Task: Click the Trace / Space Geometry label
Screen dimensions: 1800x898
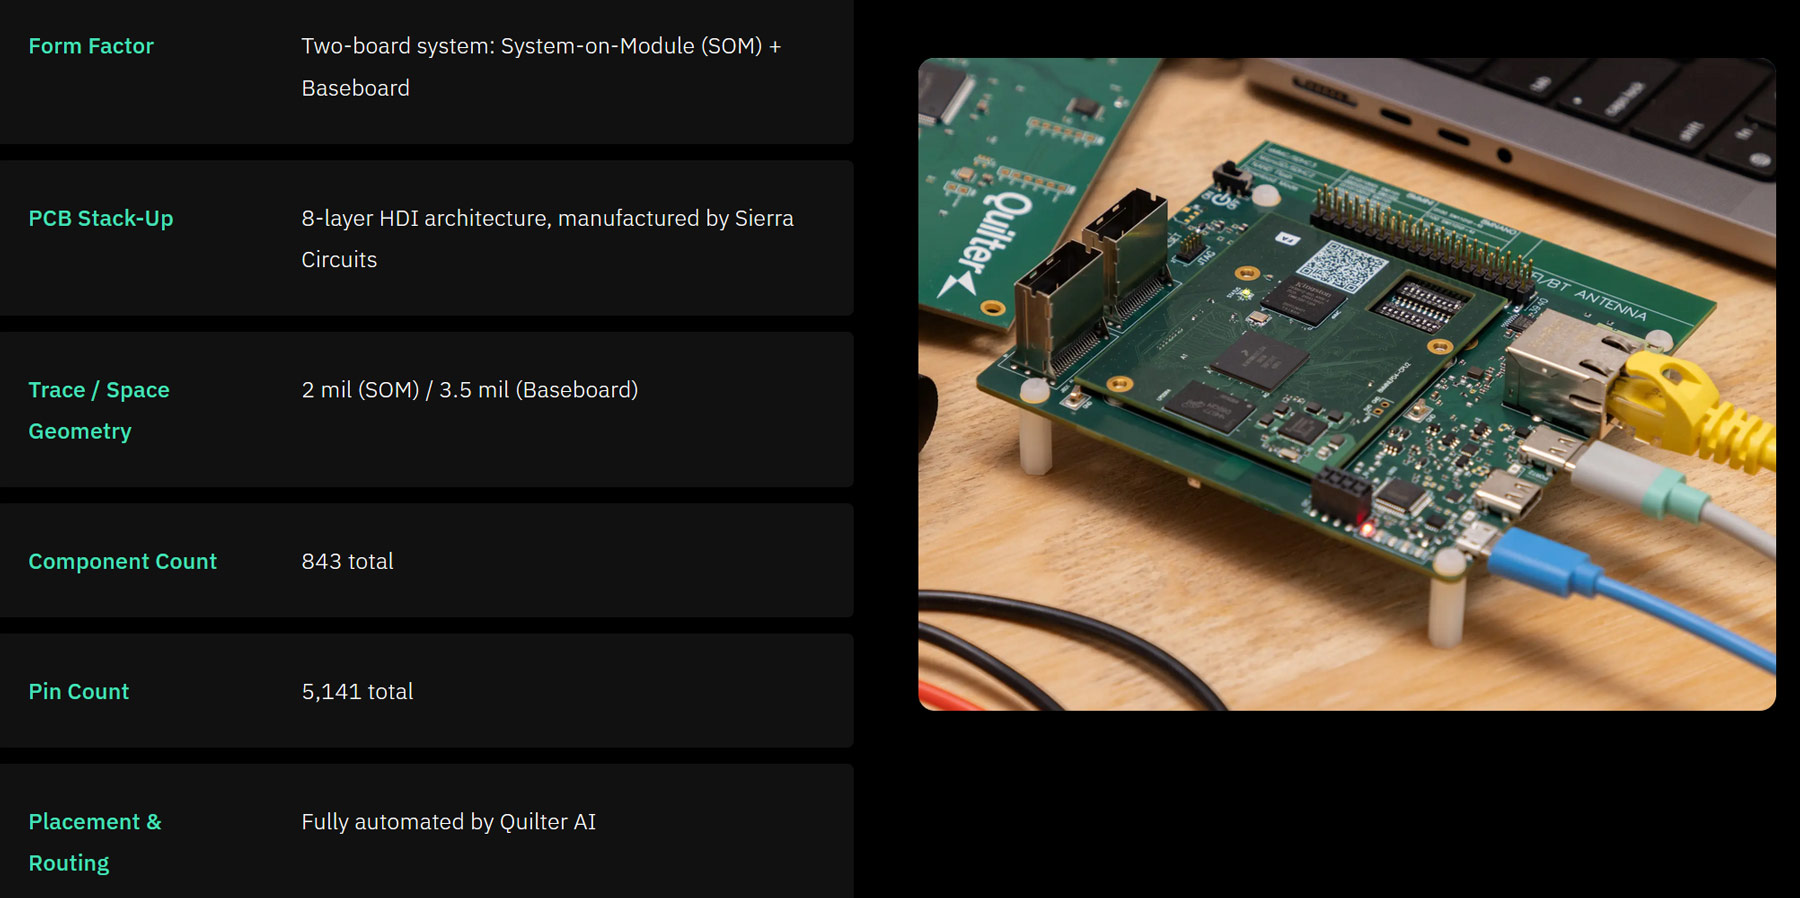Action: (x=98, y=410)
